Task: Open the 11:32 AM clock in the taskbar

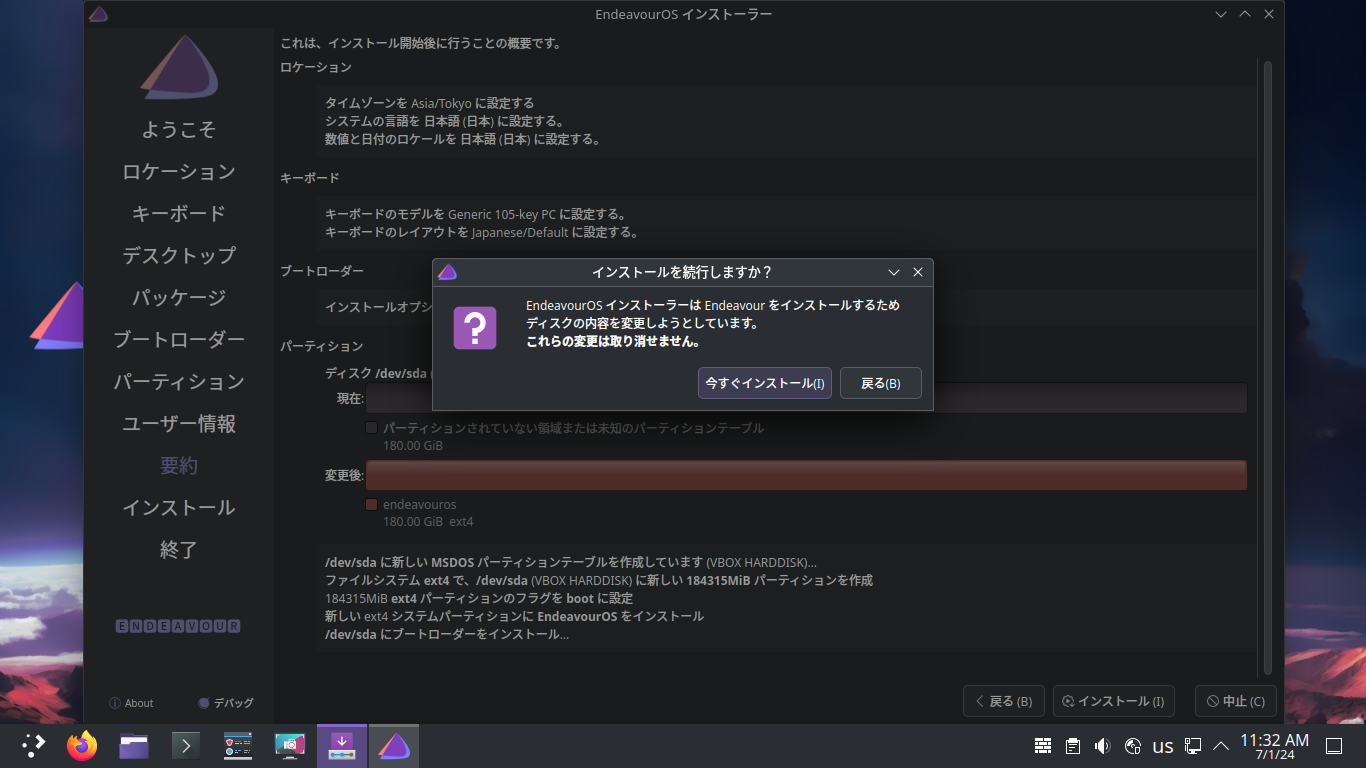Action: [1274, 746]
